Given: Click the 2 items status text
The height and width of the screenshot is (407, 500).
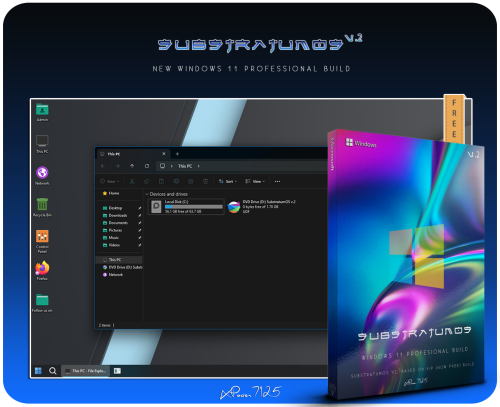Looking at the screenshot, I should (104, 325).
